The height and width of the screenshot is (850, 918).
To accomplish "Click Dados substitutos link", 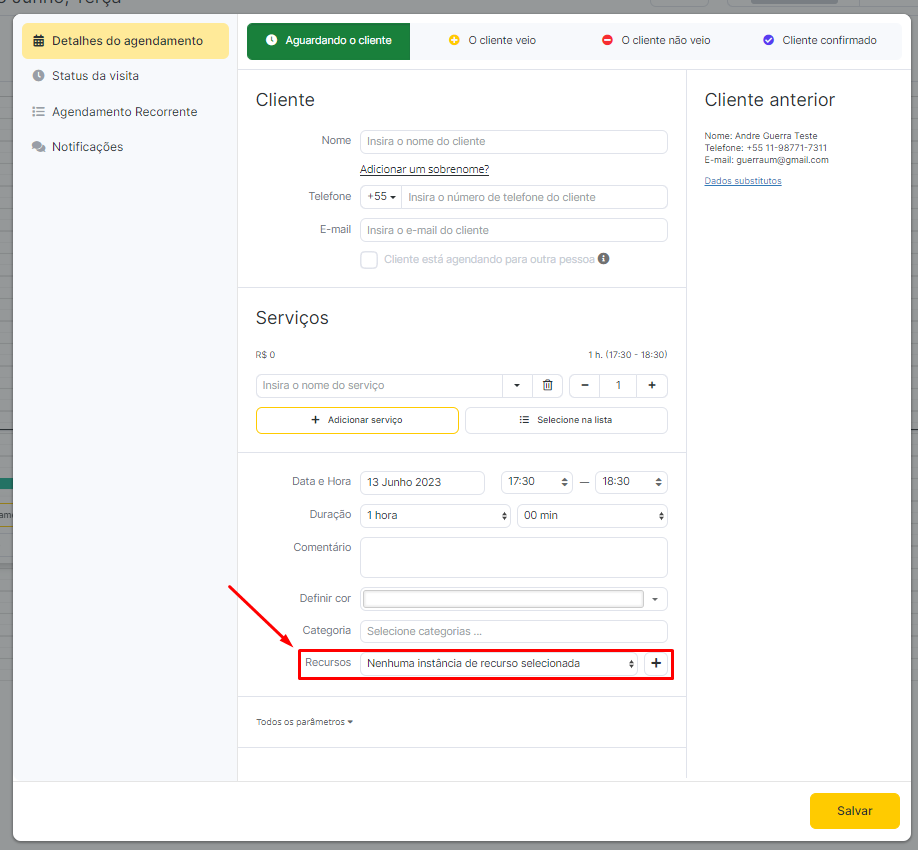I will pos(742,181).
